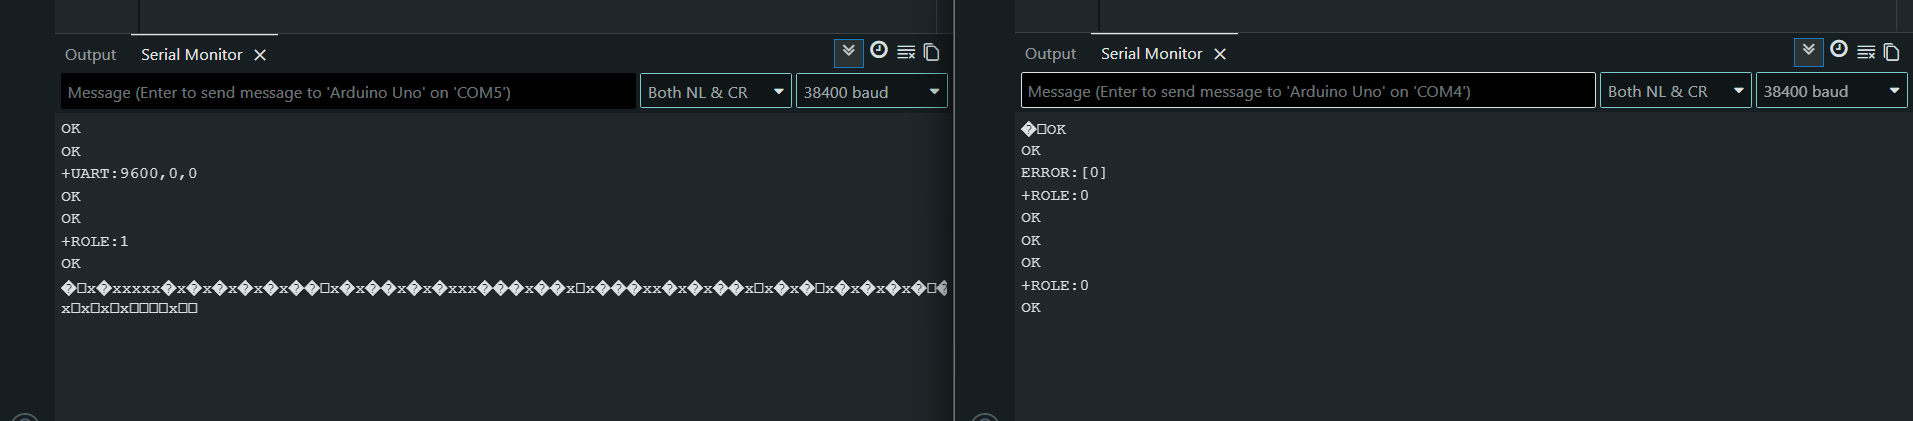The width and height of the screenshot is (1913, 421).
Task: Open the COM4 baud rate dropdown
Action: pyautogui.click(x=1831, y=91)
